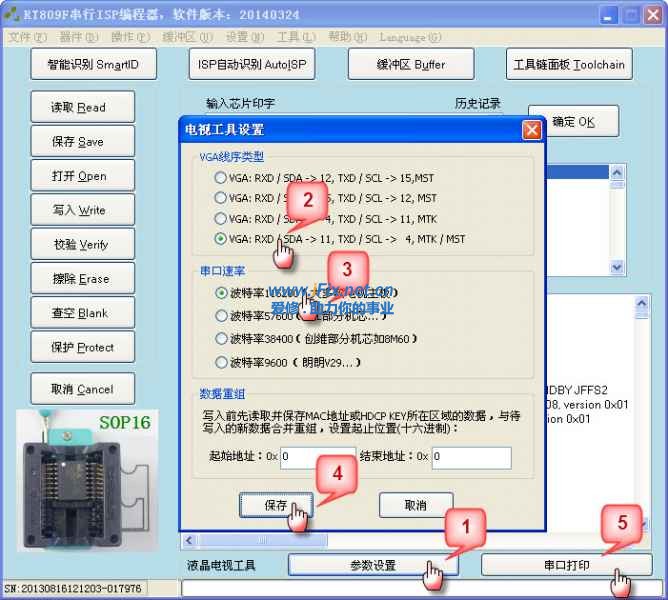Open 参数设置 parameter settings
668x600 pixels.
pos(373,565)
